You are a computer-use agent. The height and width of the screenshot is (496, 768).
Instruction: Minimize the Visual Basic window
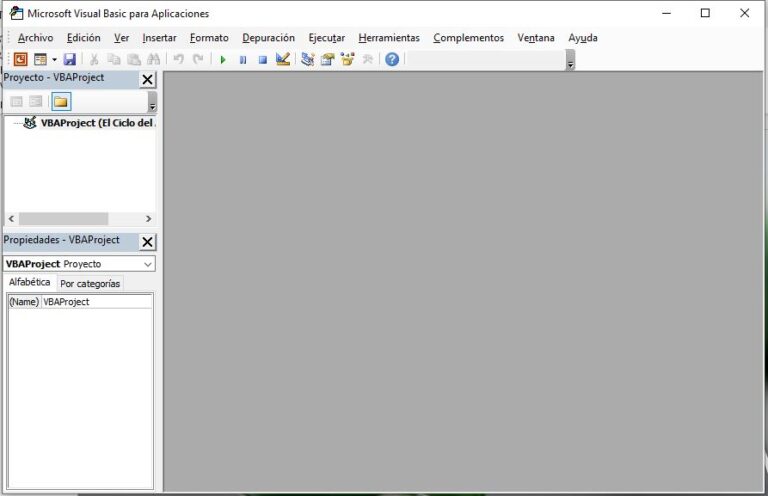point(667,13)
